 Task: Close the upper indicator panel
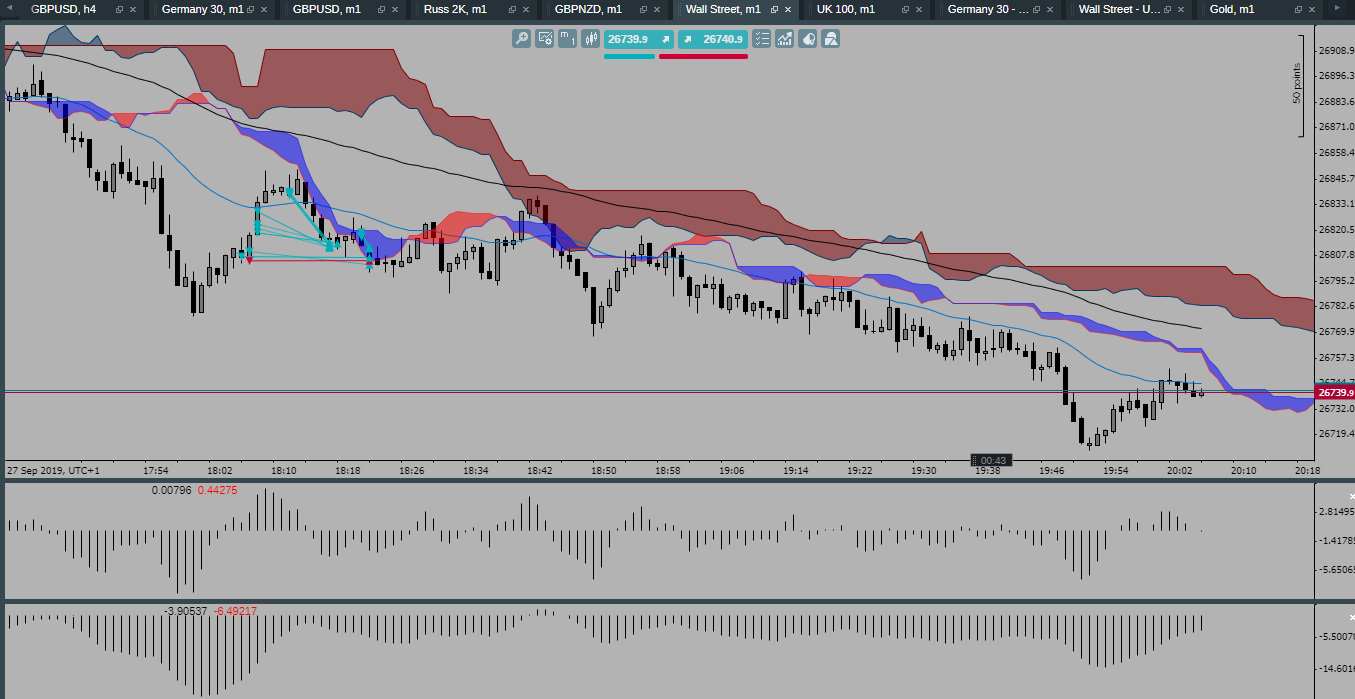click(1351, 497)
